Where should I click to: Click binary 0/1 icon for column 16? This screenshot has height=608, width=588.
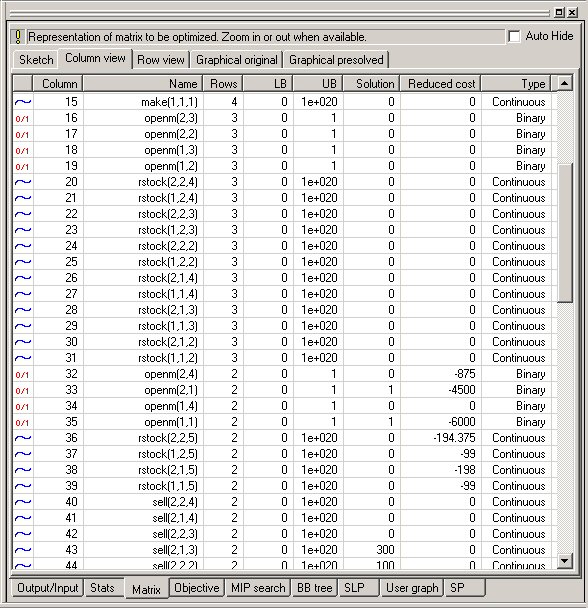coord(22,119)
